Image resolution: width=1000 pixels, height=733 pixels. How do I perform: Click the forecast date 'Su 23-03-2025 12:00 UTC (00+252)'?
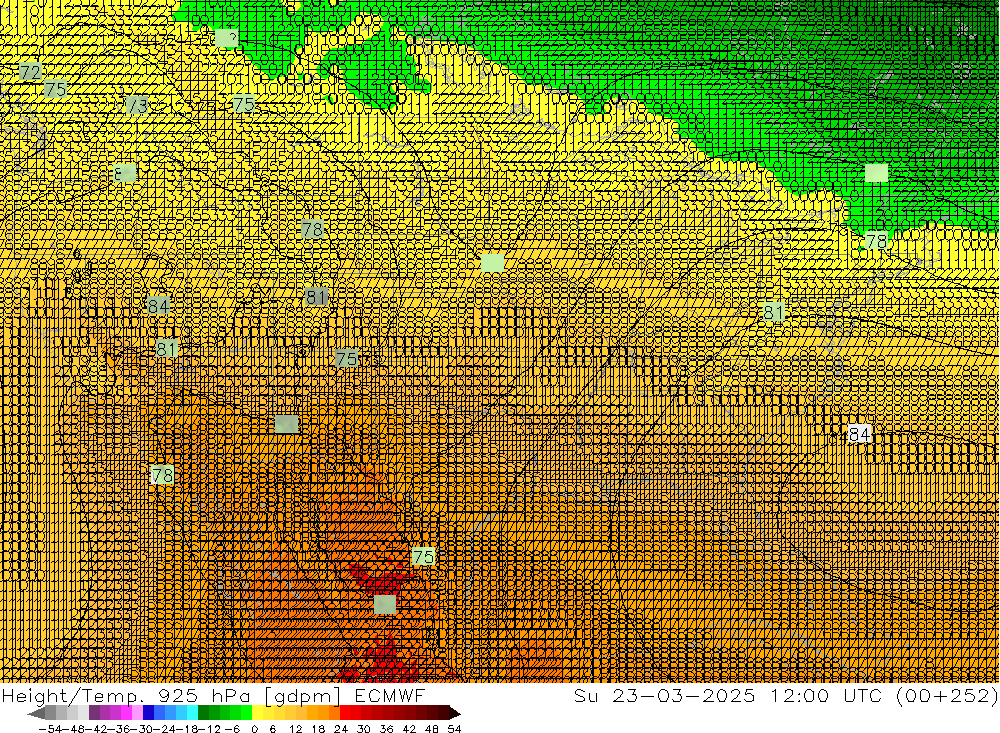(786, 695)
